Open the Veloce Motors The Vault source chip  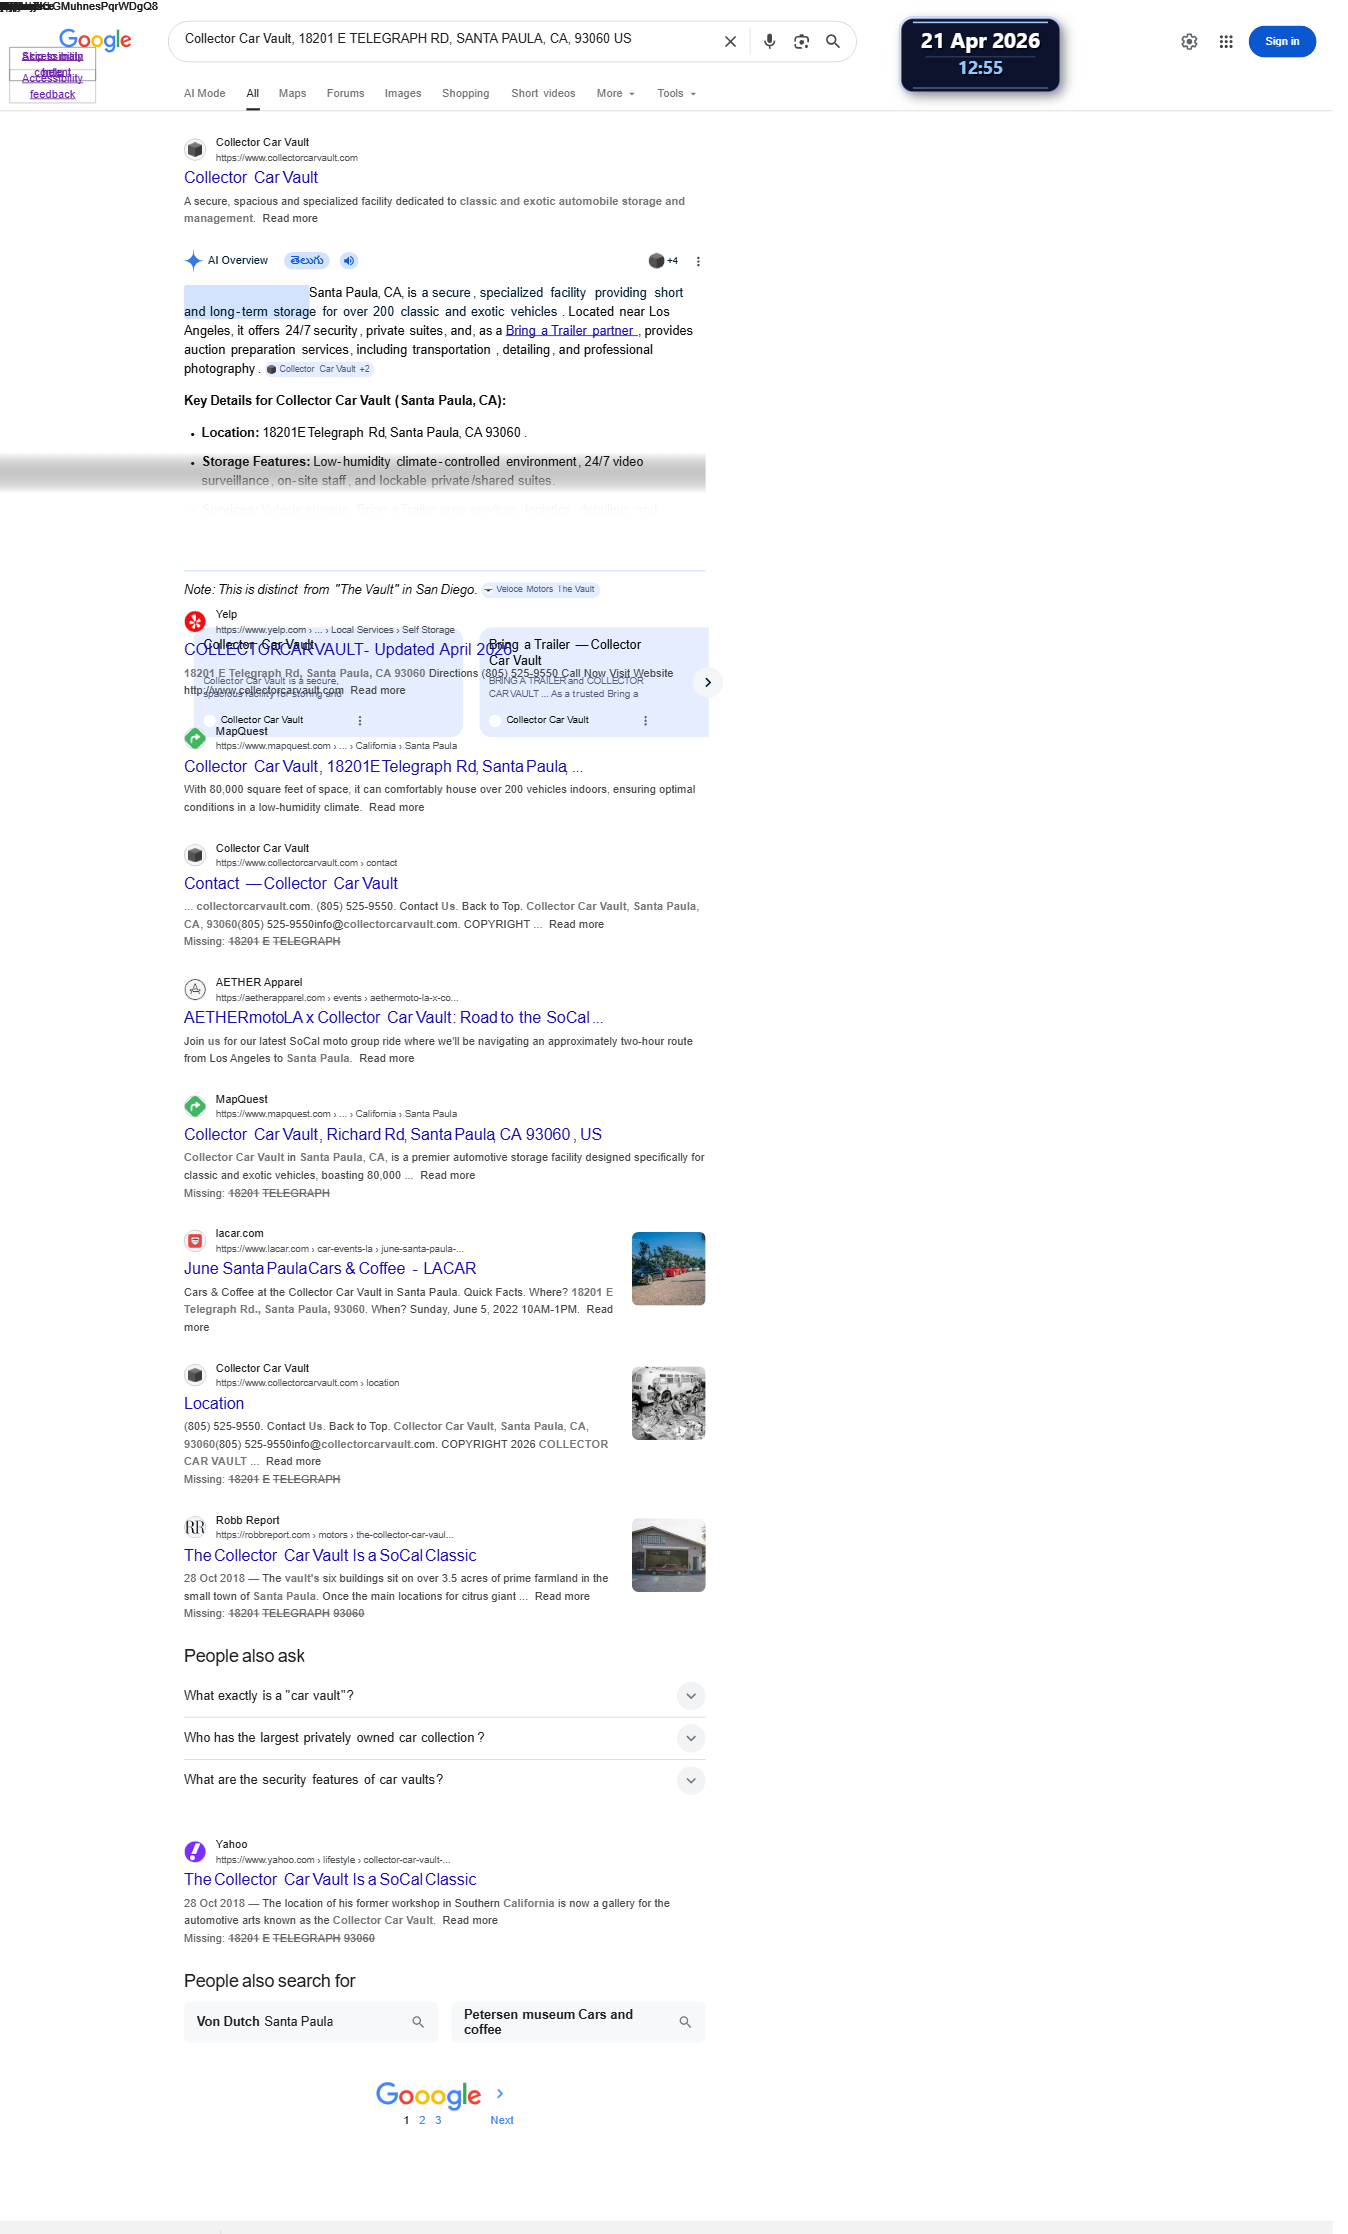540,590
